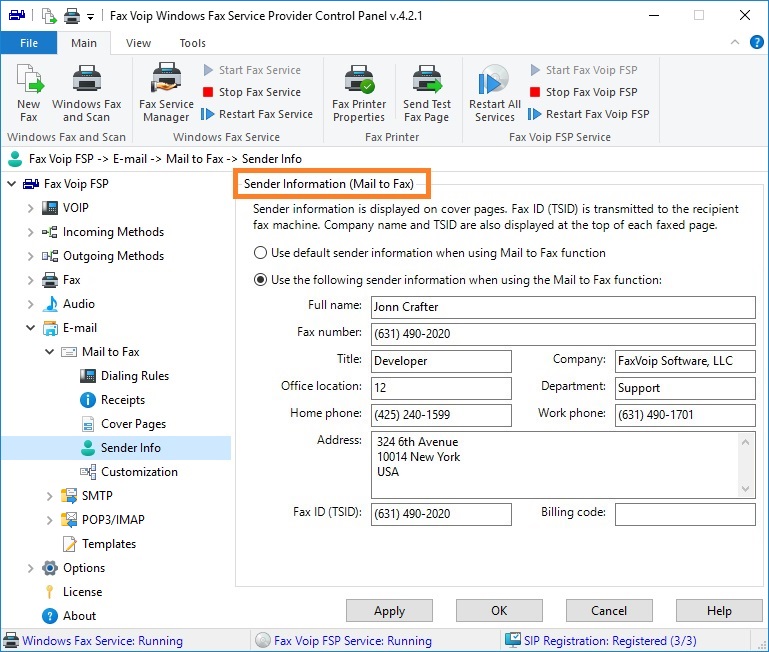Click the Fax number input field
769x652 pixels.
tap(563, 334)
